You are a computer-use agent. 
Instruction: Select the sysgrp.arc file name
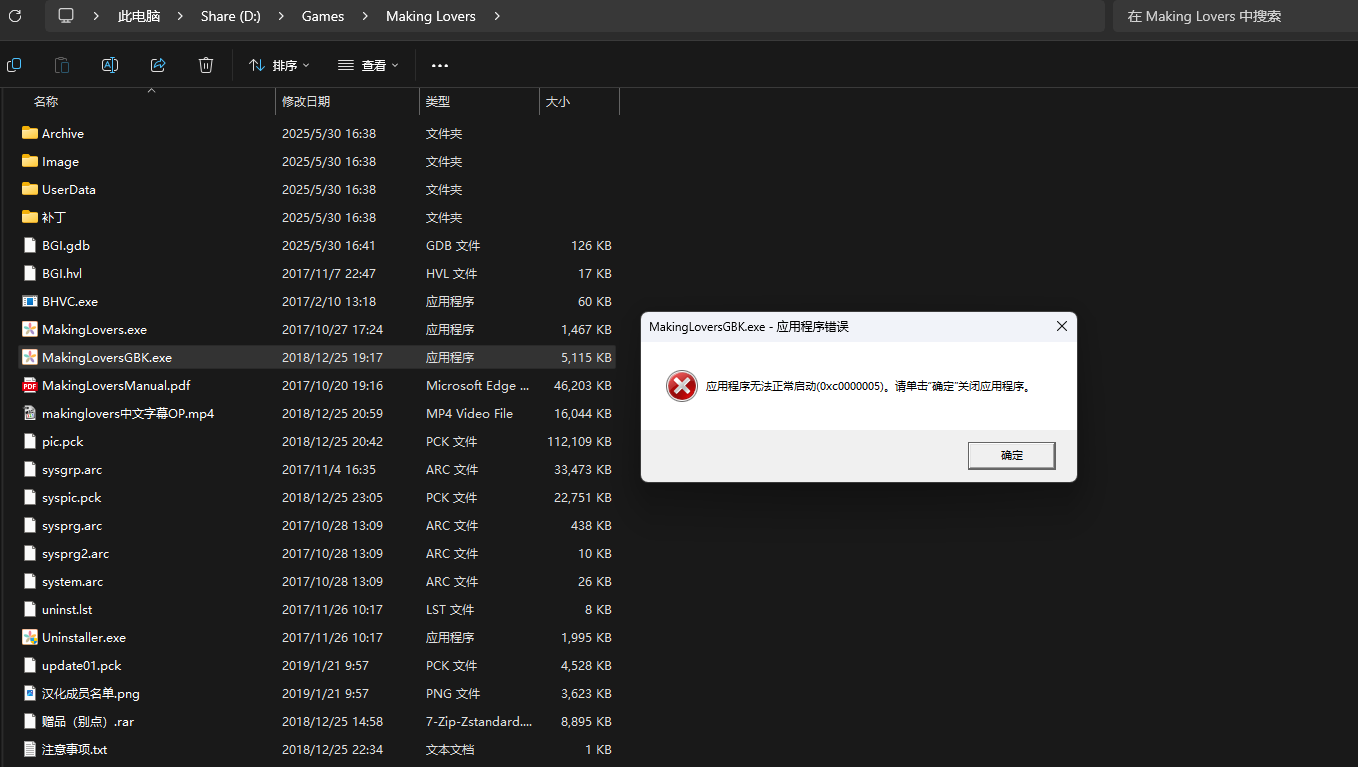coord(72,469)
